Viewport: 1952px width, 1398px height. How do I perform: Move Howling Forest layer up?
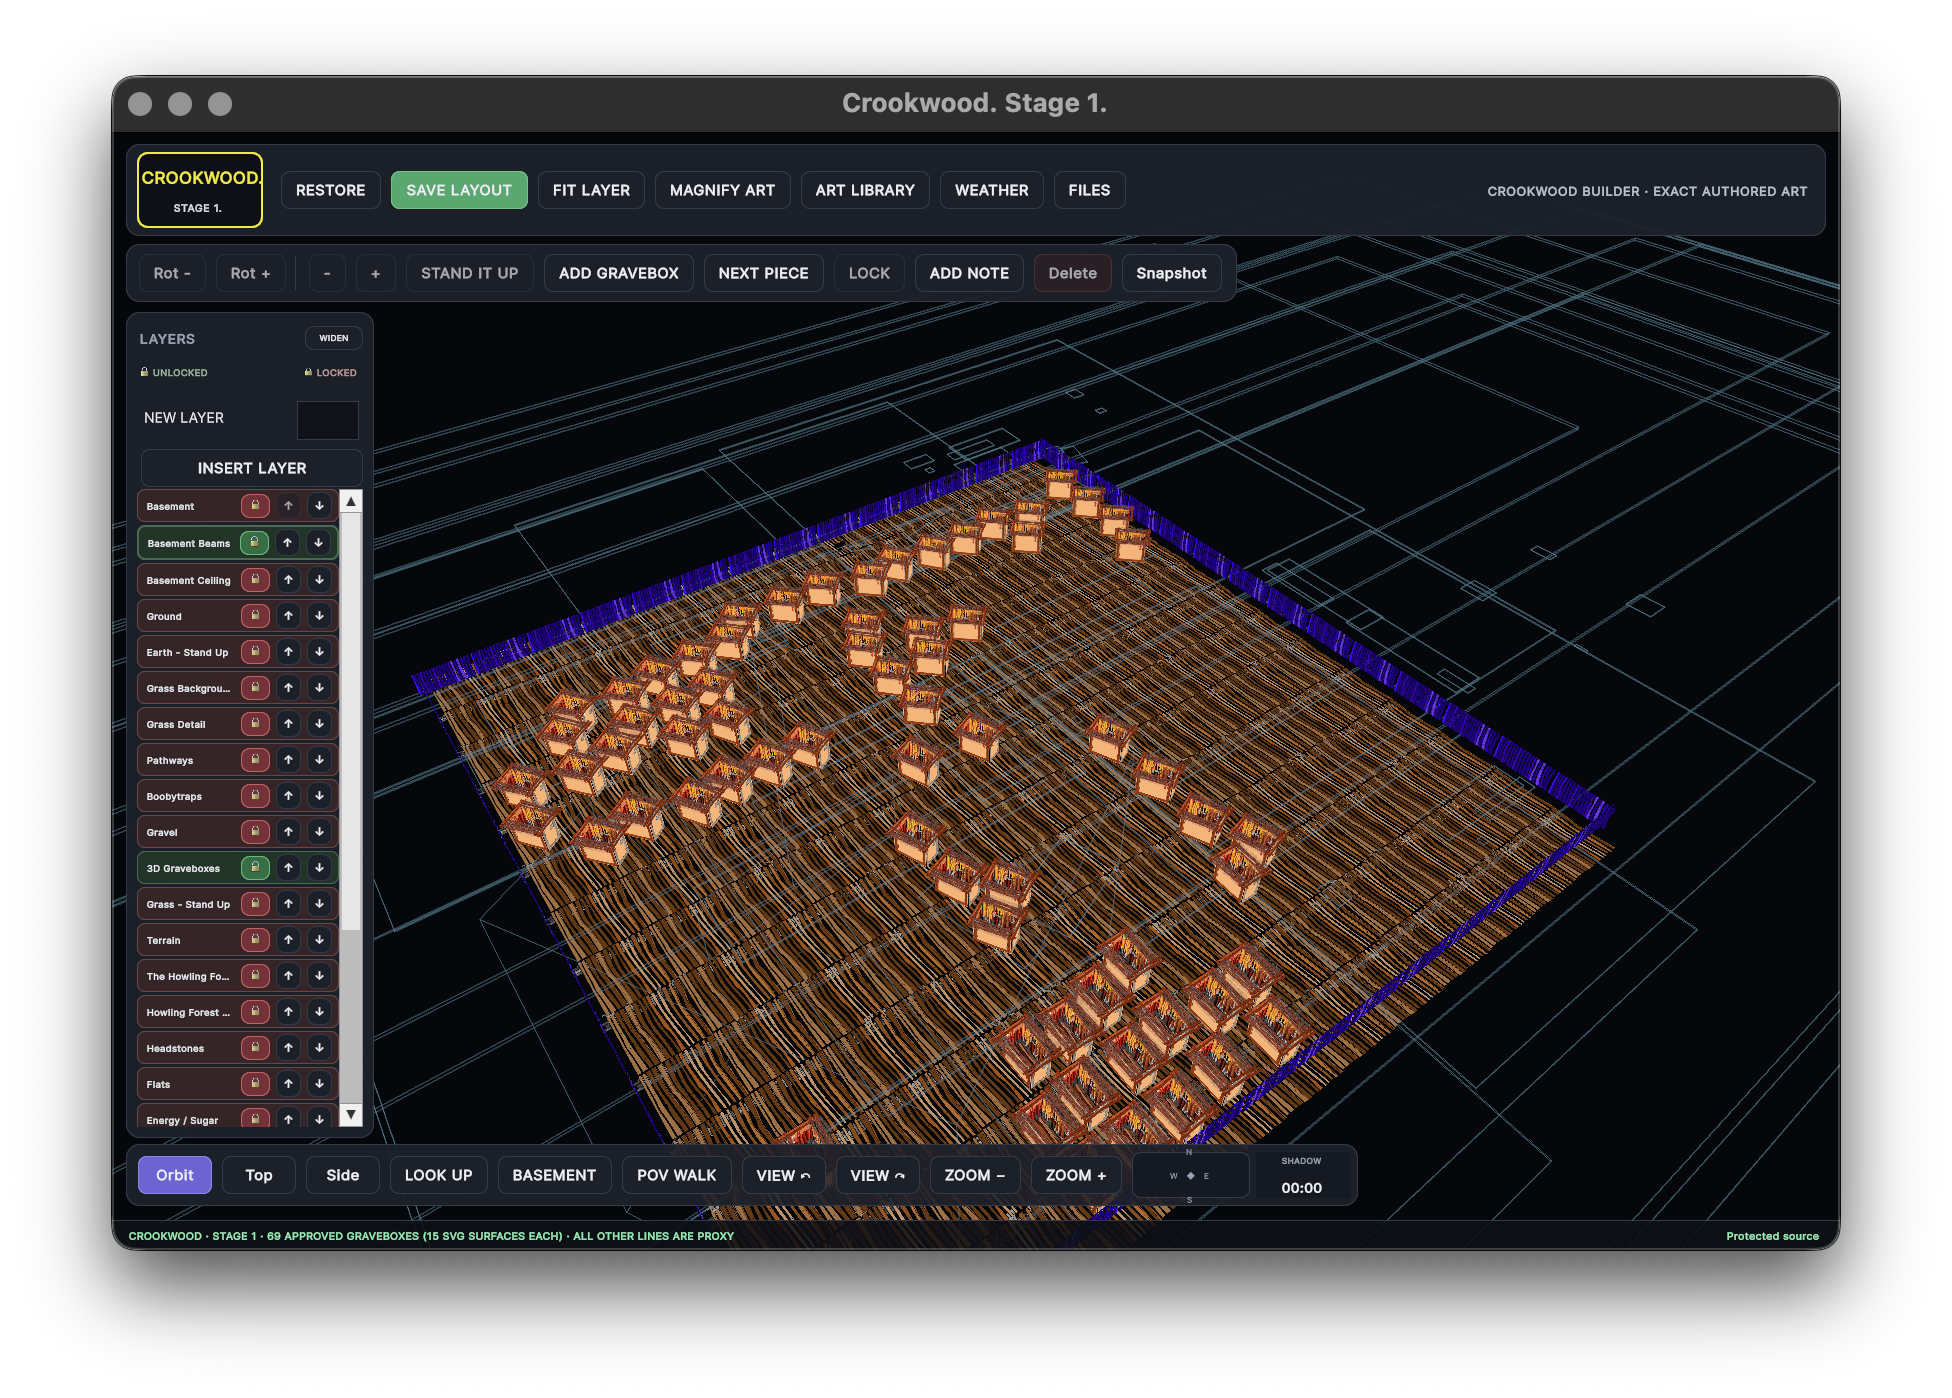coord(288,1011)
